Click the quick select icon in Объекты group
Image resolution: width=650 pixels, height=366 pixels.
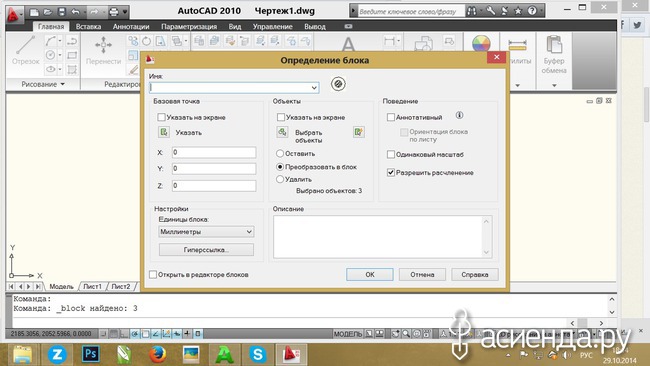click(359, 132)
